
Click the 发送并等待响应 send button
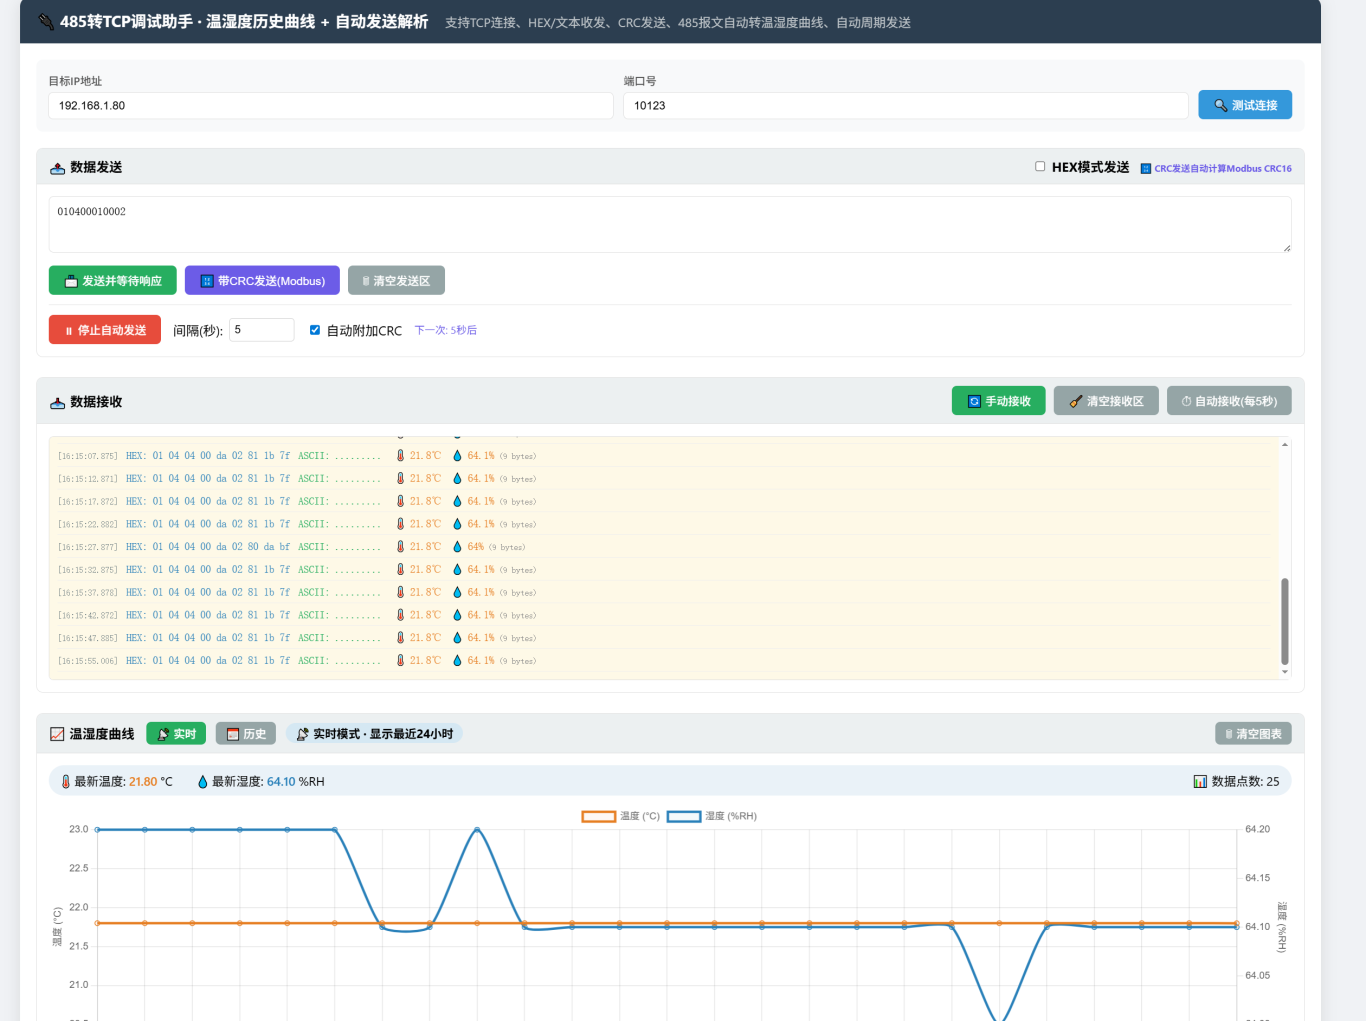[113, 281]
